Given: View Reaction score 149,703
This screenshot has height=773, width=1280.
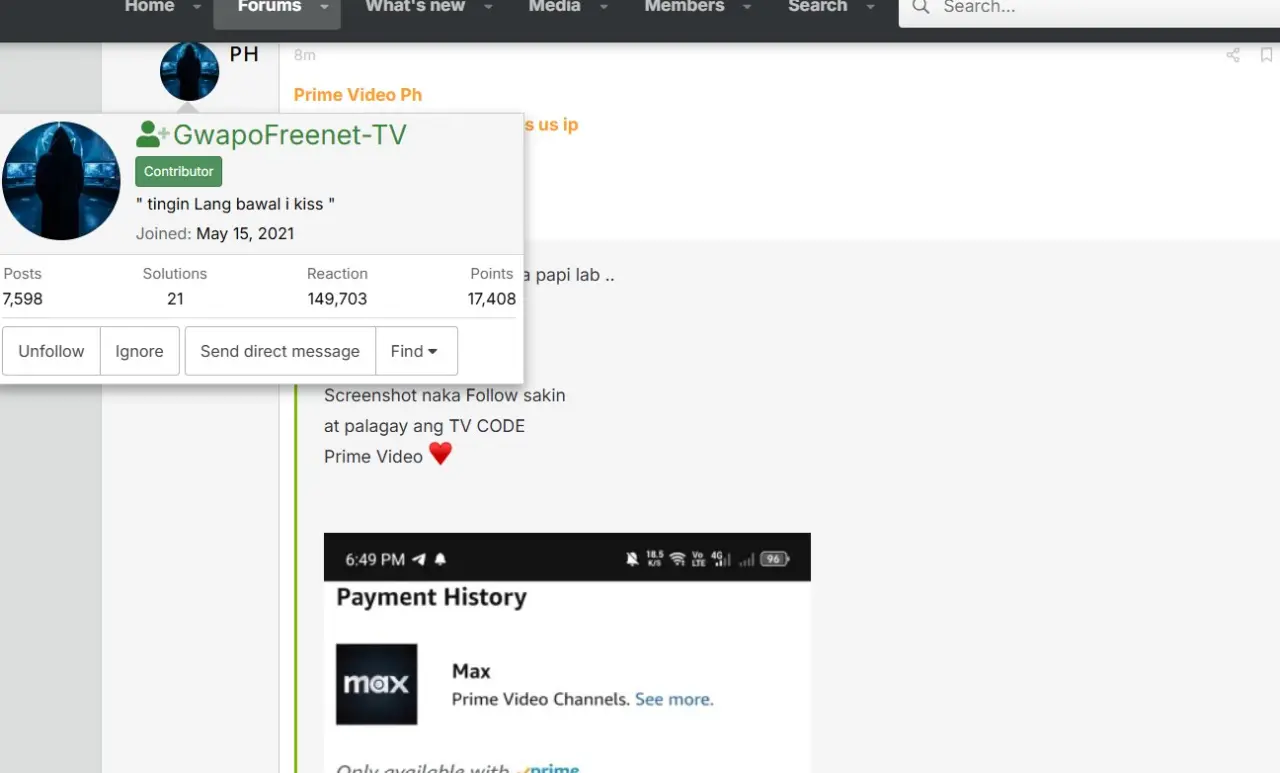Looking at the screenshot, I should pos(337,298).
